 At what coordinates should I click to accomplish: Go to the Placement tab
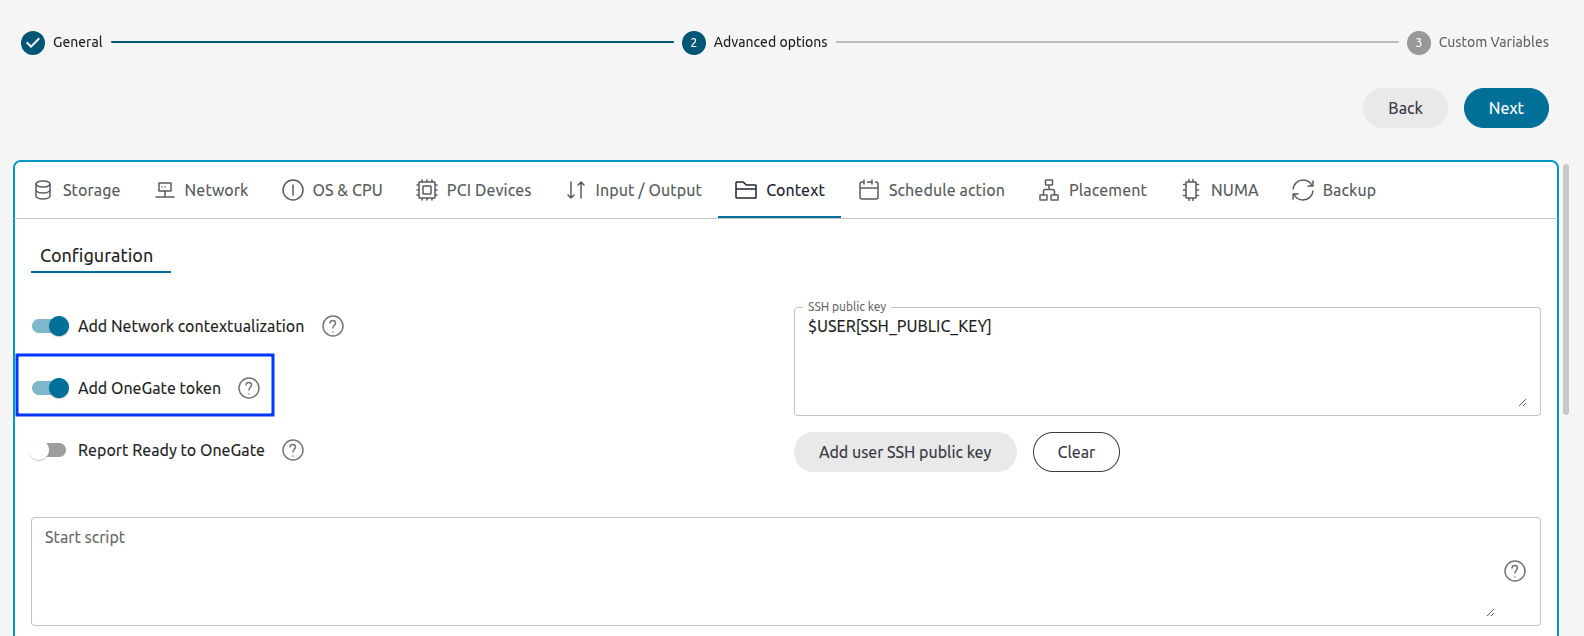click(x=1092, y=190)
